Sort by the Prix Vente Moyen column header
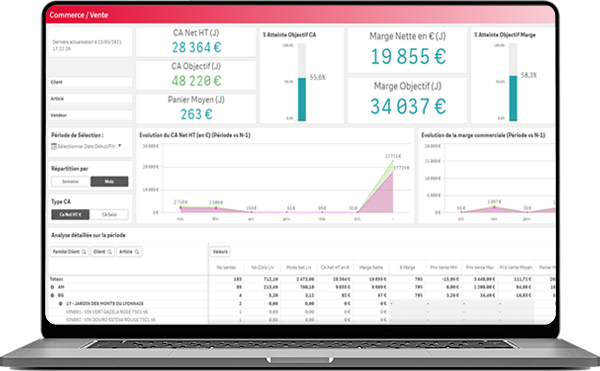This screenshot has width=600, height=371. 516,267
